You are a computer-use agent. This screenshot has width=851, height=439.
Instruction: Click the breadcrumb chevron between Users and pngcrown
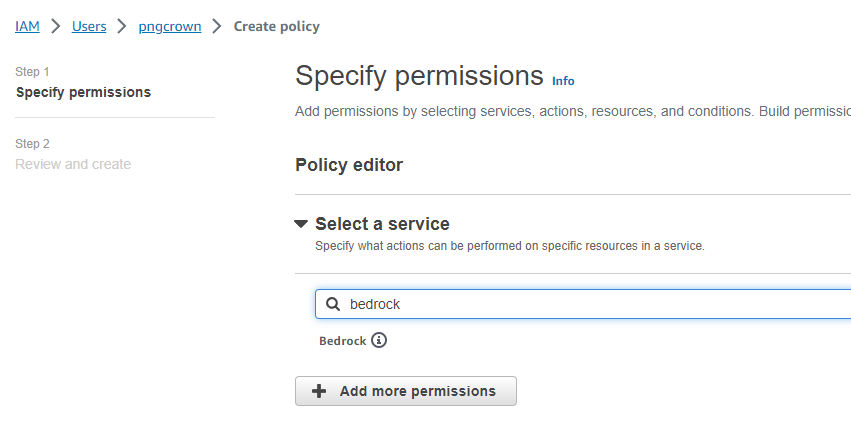point(122,27)
